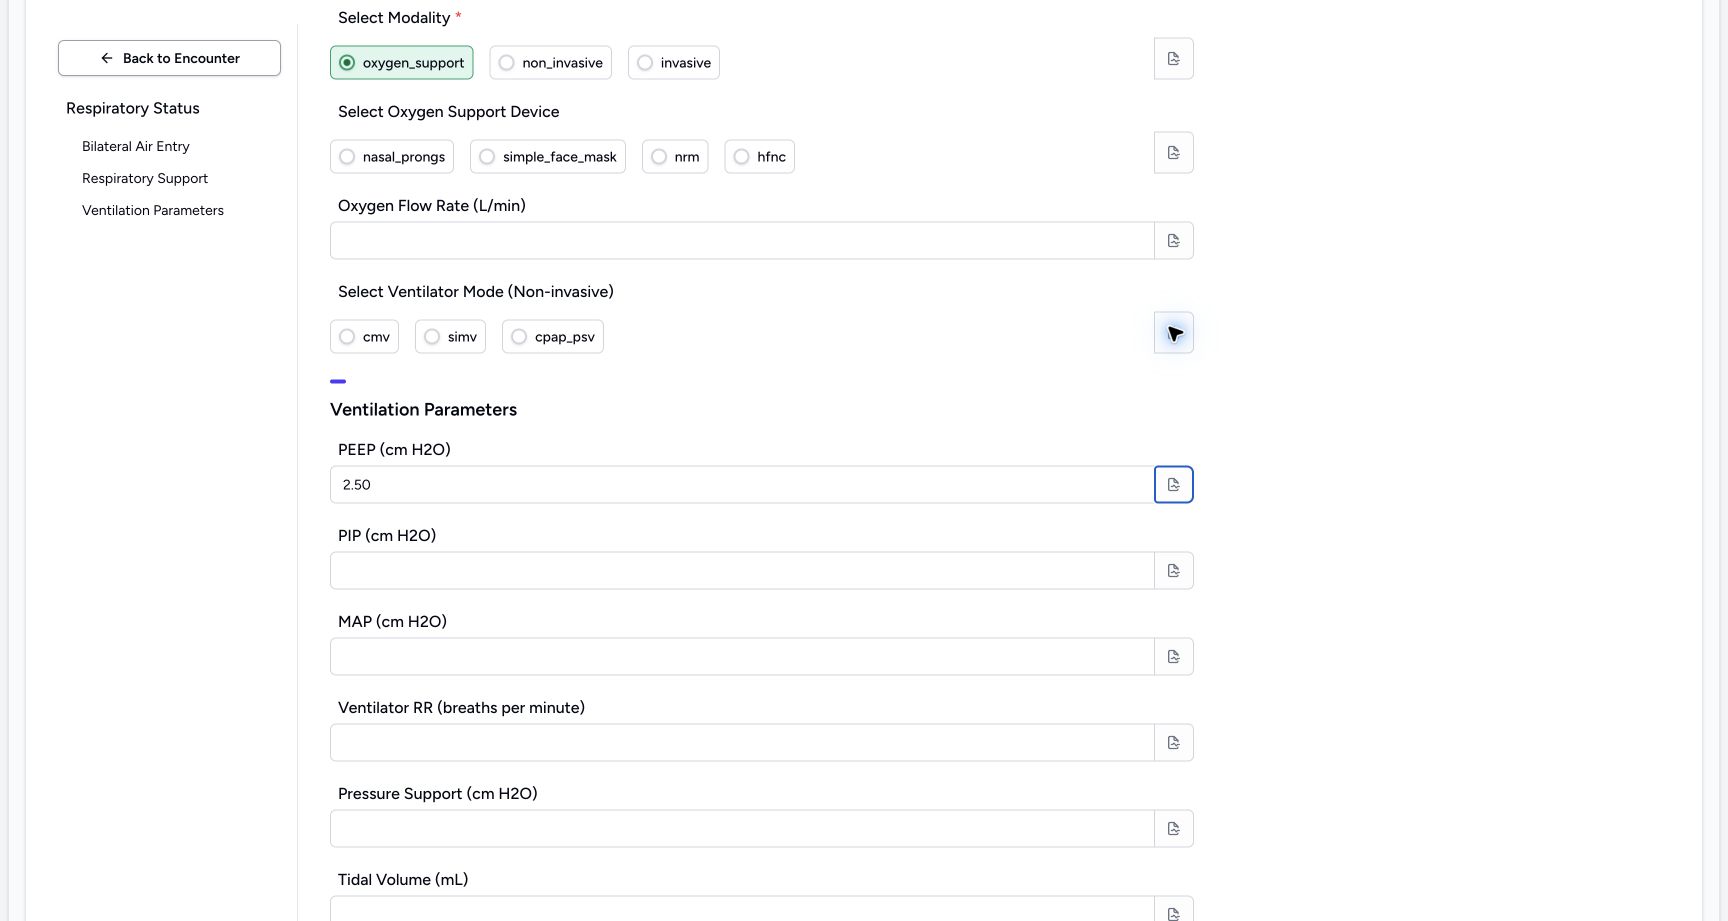Focus the Oxygen Flow Rate input
This screenshot has width=1728, height=921.
(742, 241)
